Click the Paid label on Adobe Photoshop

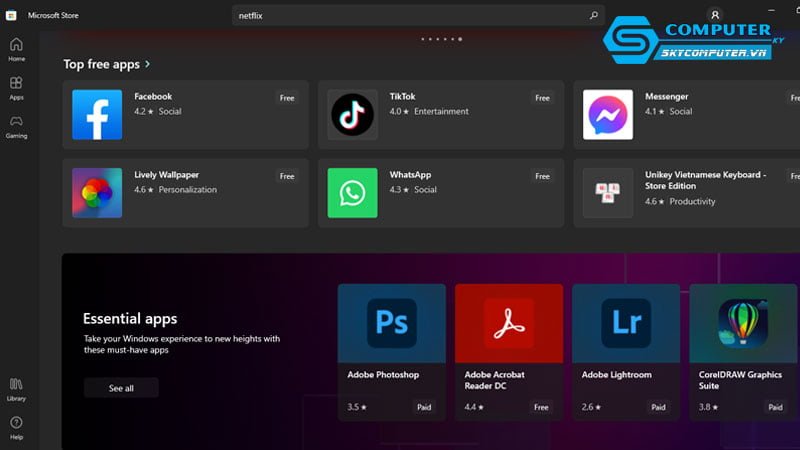click(424, 407)
